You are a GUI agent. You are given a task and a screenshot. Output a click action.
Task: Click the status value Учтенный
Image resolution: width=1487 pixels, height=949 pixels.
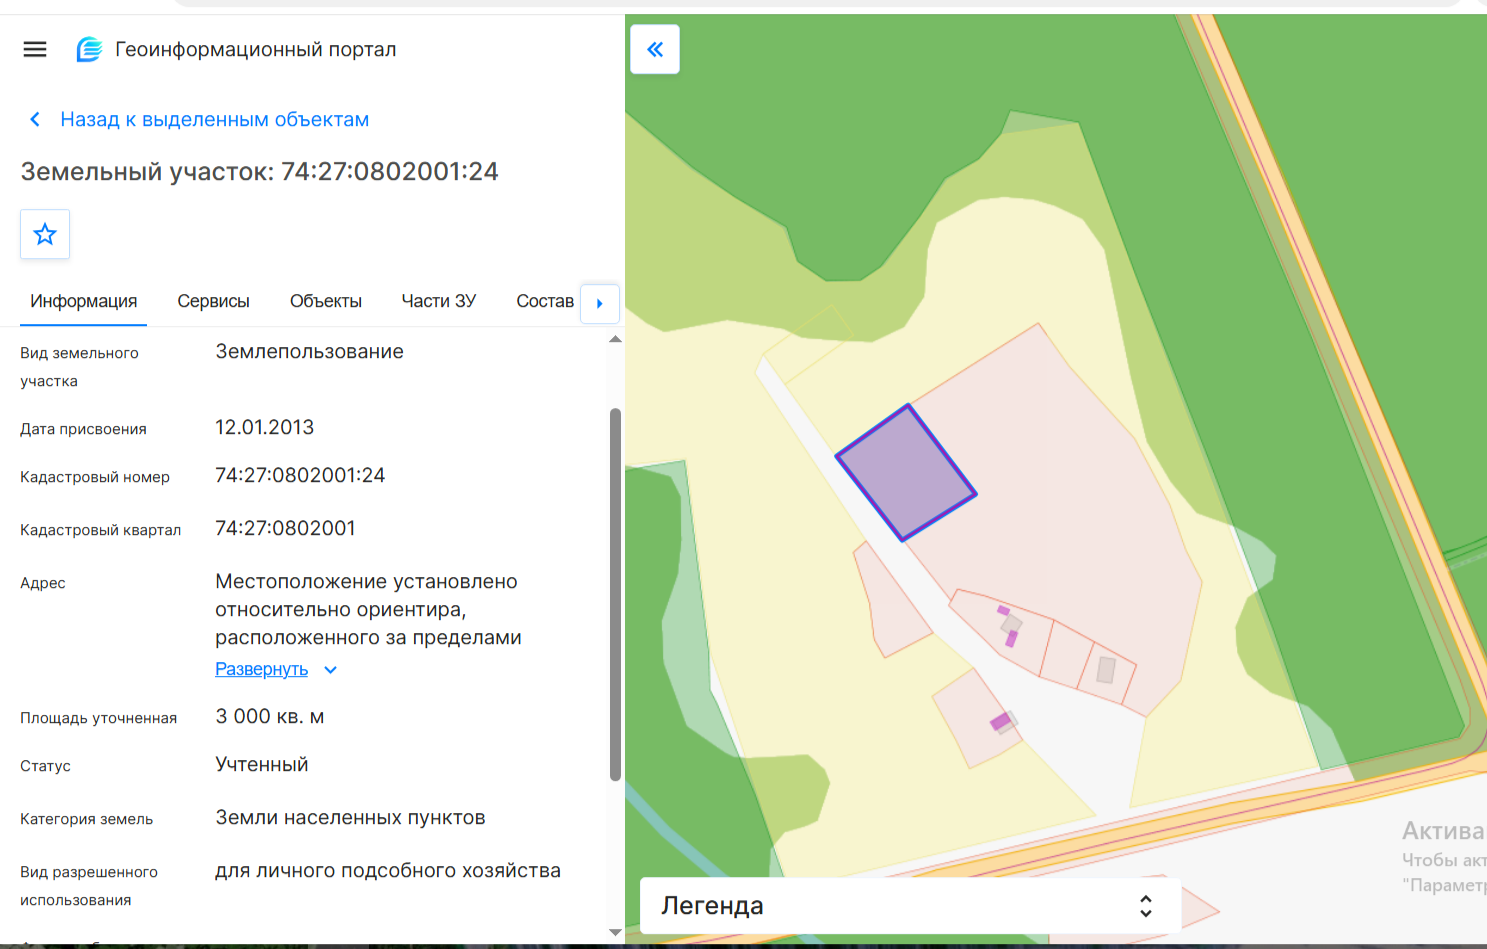click(262, 764)
